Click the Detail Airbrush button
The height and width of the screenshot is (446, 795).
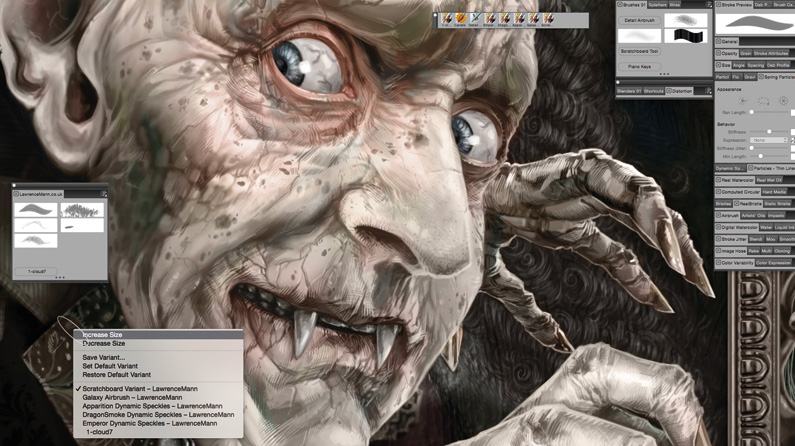639,20
